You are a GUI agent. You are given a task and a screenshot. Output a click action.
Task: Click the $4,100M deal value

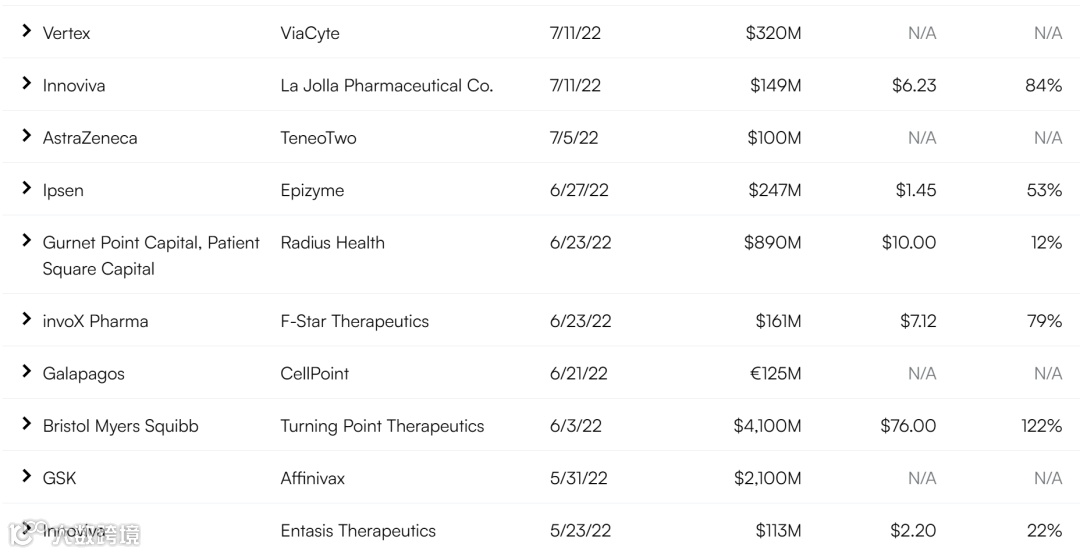pos(767,426)
